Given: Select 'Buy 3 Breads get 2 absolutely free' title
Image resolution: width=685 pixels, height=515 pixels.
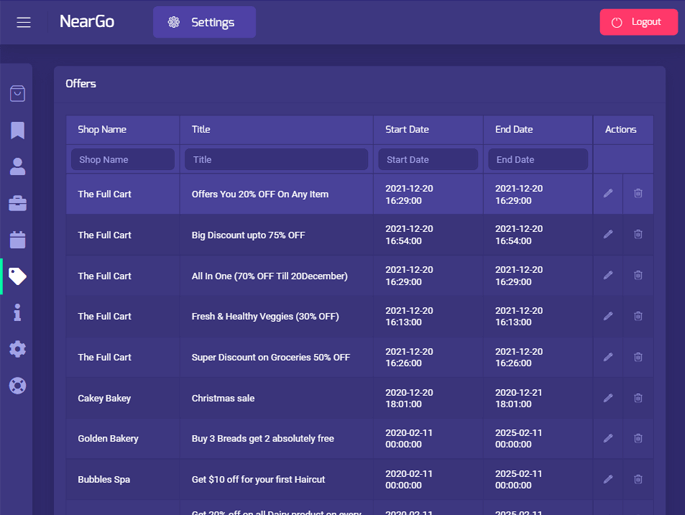Looking at the screenshot, I should (x=263, y=439).
